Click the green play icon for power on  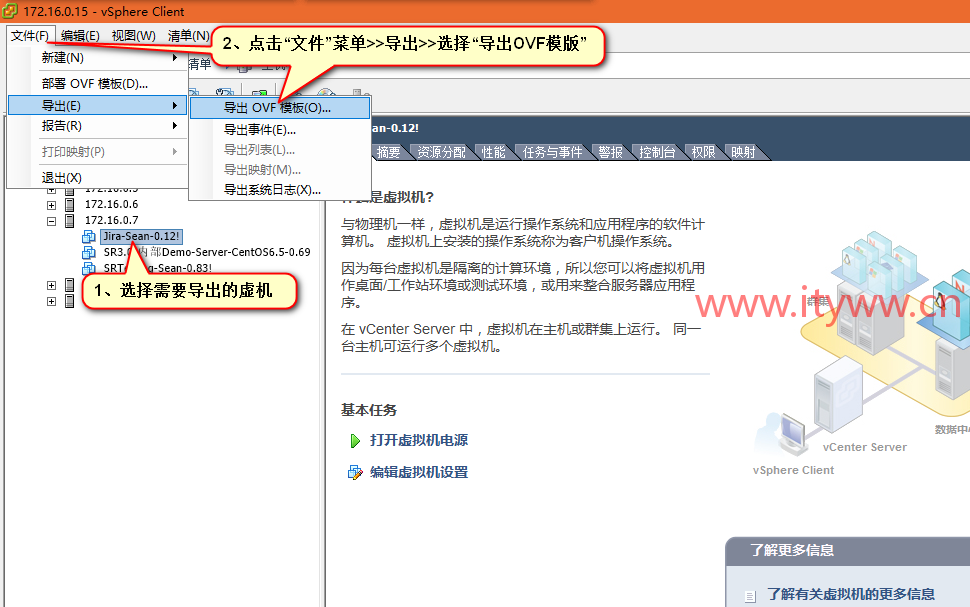[355, 441]
